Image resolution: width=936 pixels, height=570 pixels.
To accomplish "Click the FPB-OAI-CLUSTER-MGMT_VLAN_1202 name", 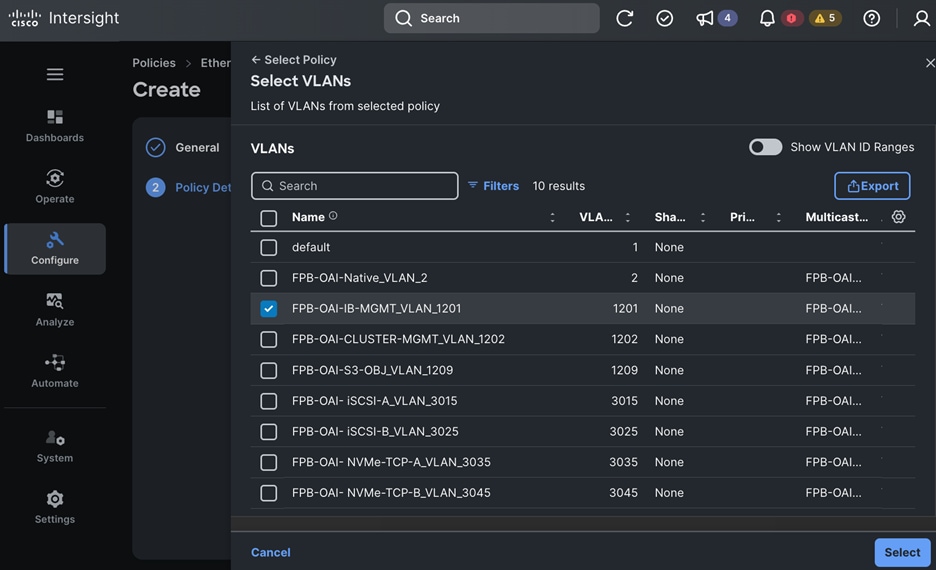I will pos(398,339).
